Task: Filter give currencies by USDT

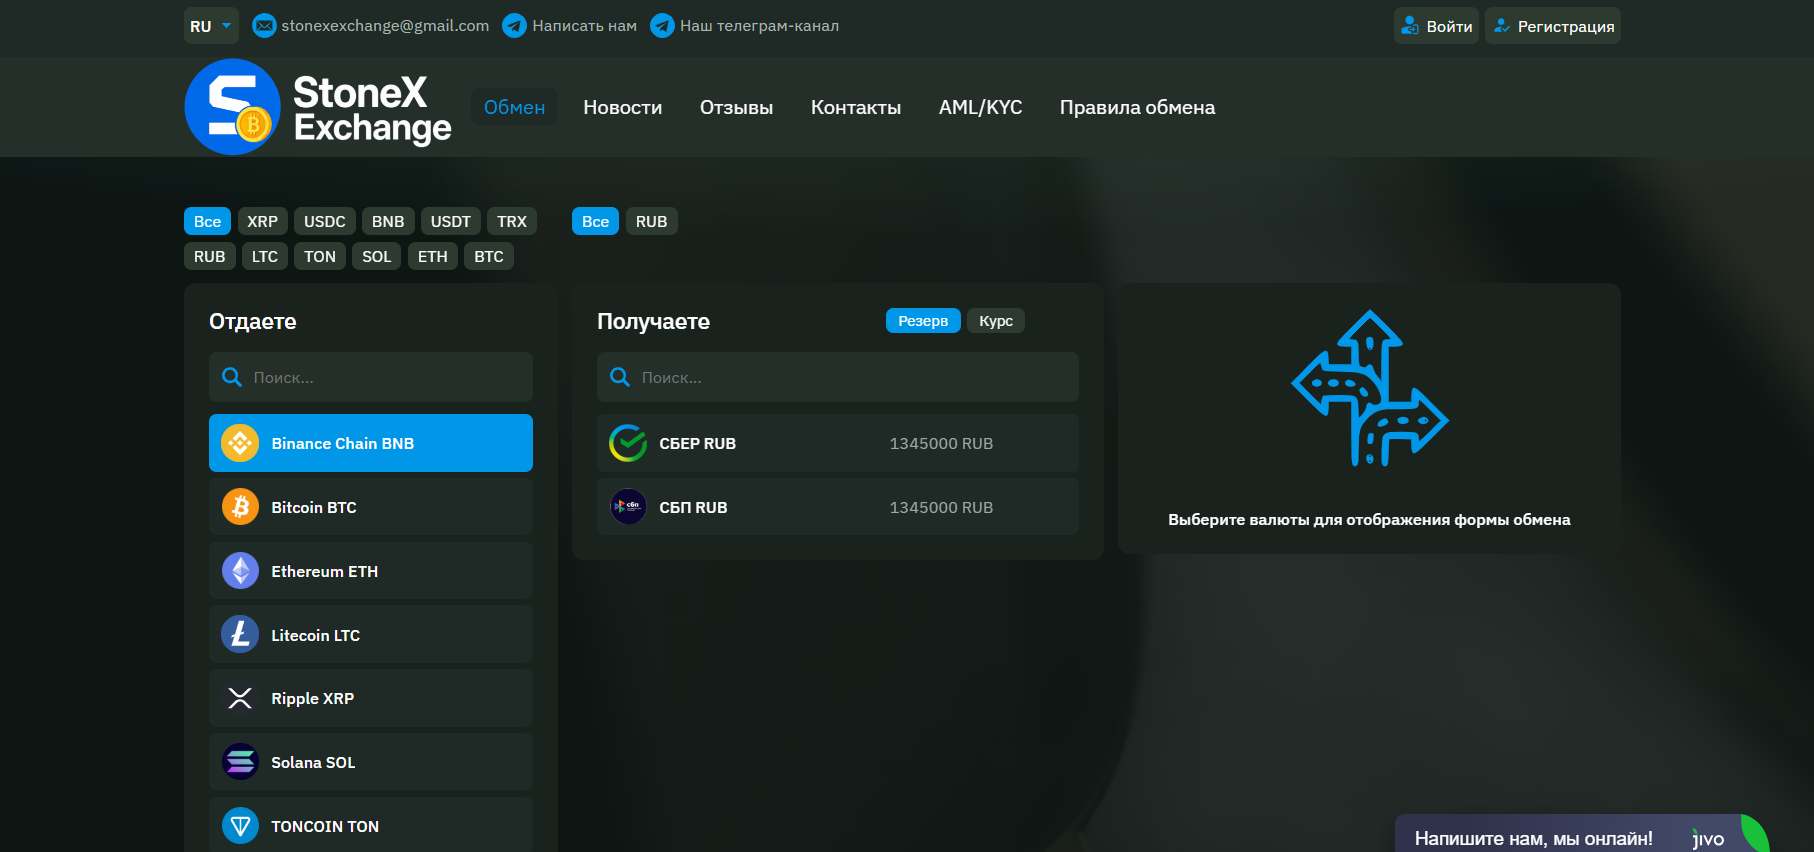Action: click(x=450, y=221)
